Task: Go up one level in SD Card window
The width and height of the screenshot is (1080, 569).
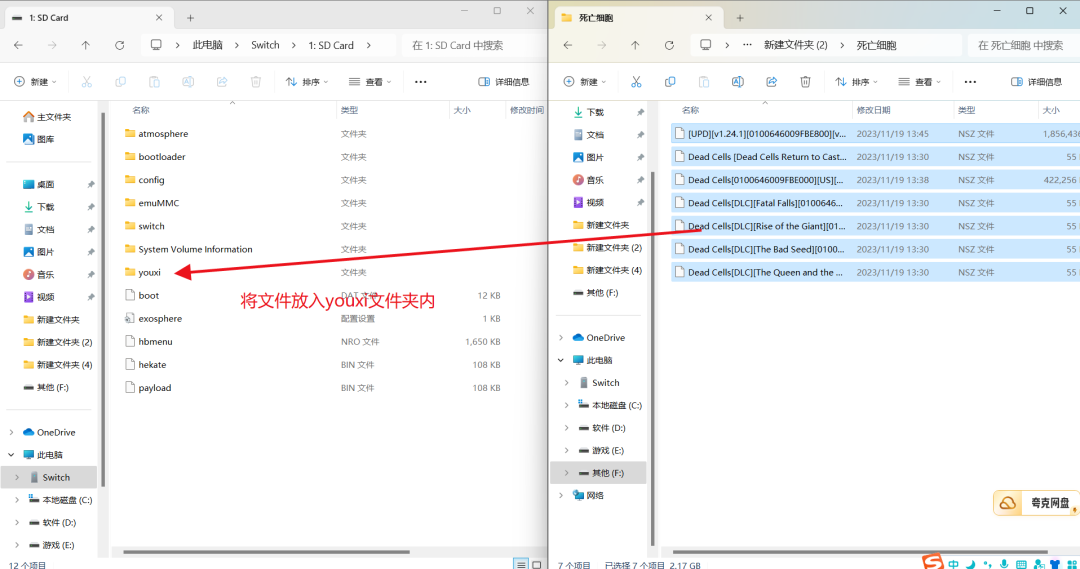Action: (x=85, y=45)
